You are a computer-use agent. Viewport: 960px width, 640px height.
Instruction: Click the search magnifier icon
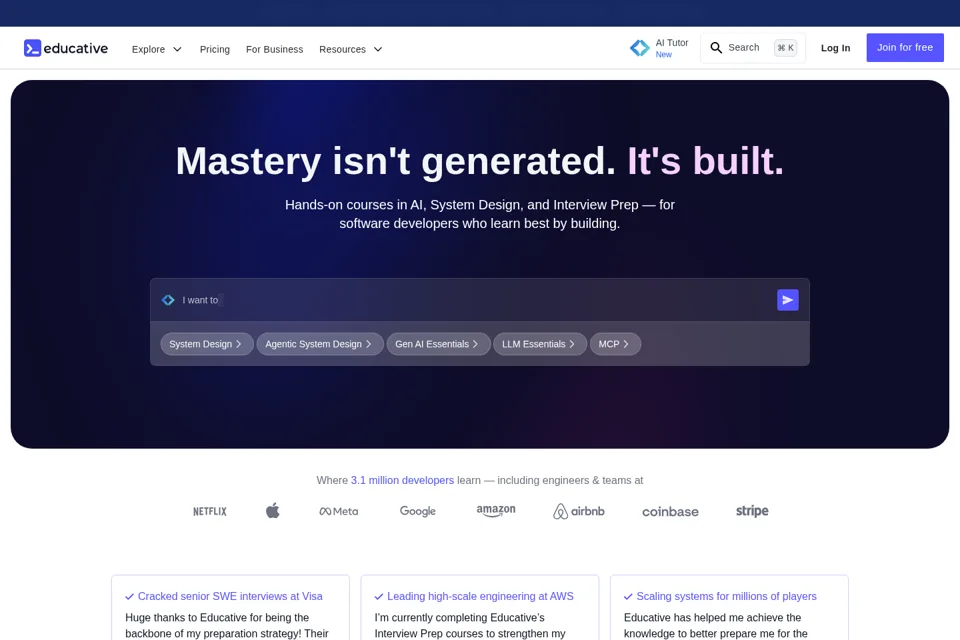[x=716, y=48]
